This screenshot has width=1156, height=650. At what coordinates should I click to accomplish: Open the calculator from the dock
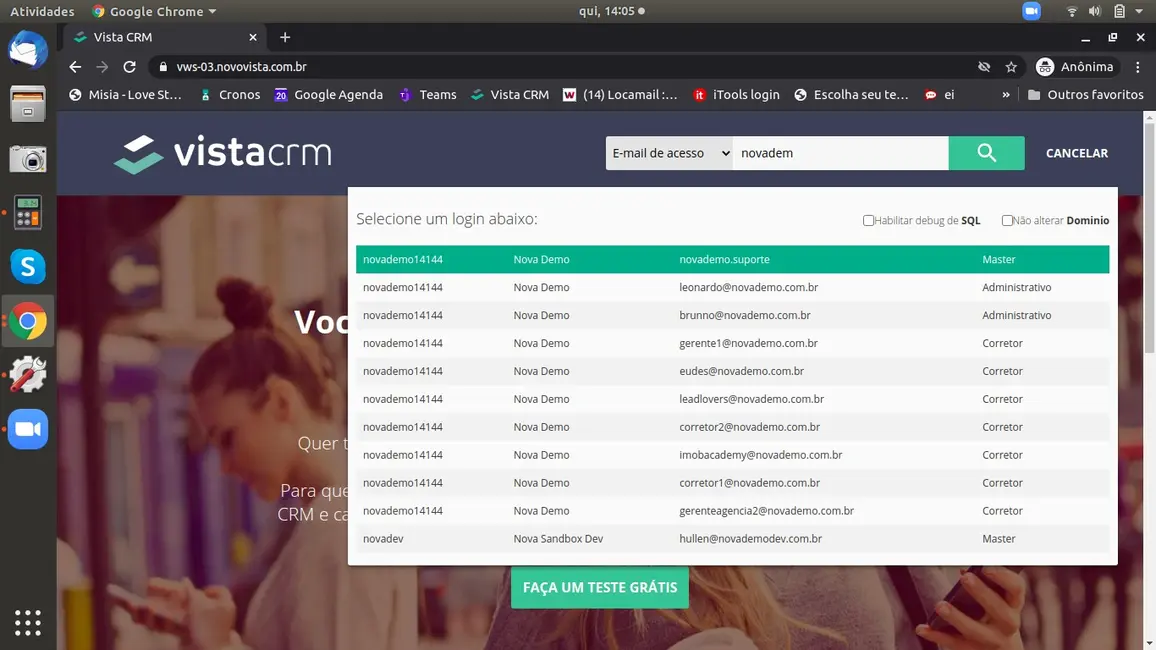pos(28,212)
